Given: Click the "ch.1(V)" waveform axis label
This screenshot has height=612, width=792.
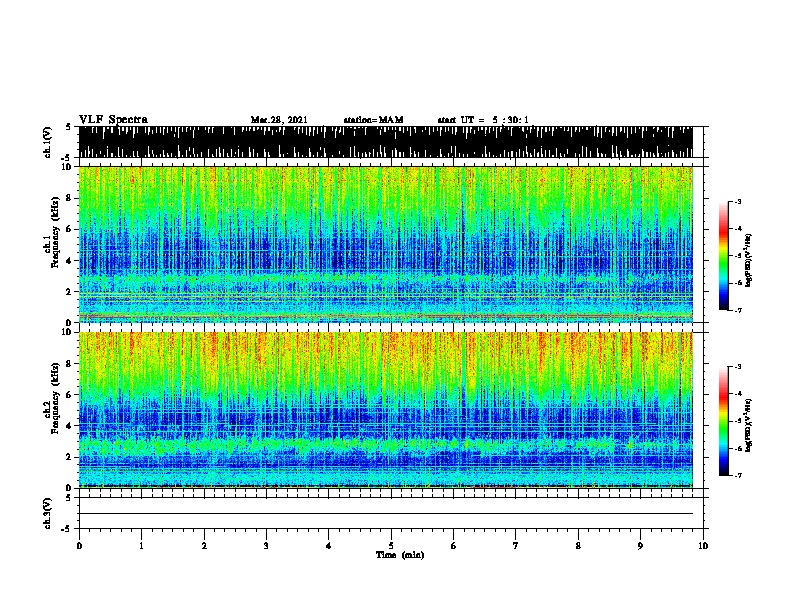Looking at the screenshot, I should 47,142.
